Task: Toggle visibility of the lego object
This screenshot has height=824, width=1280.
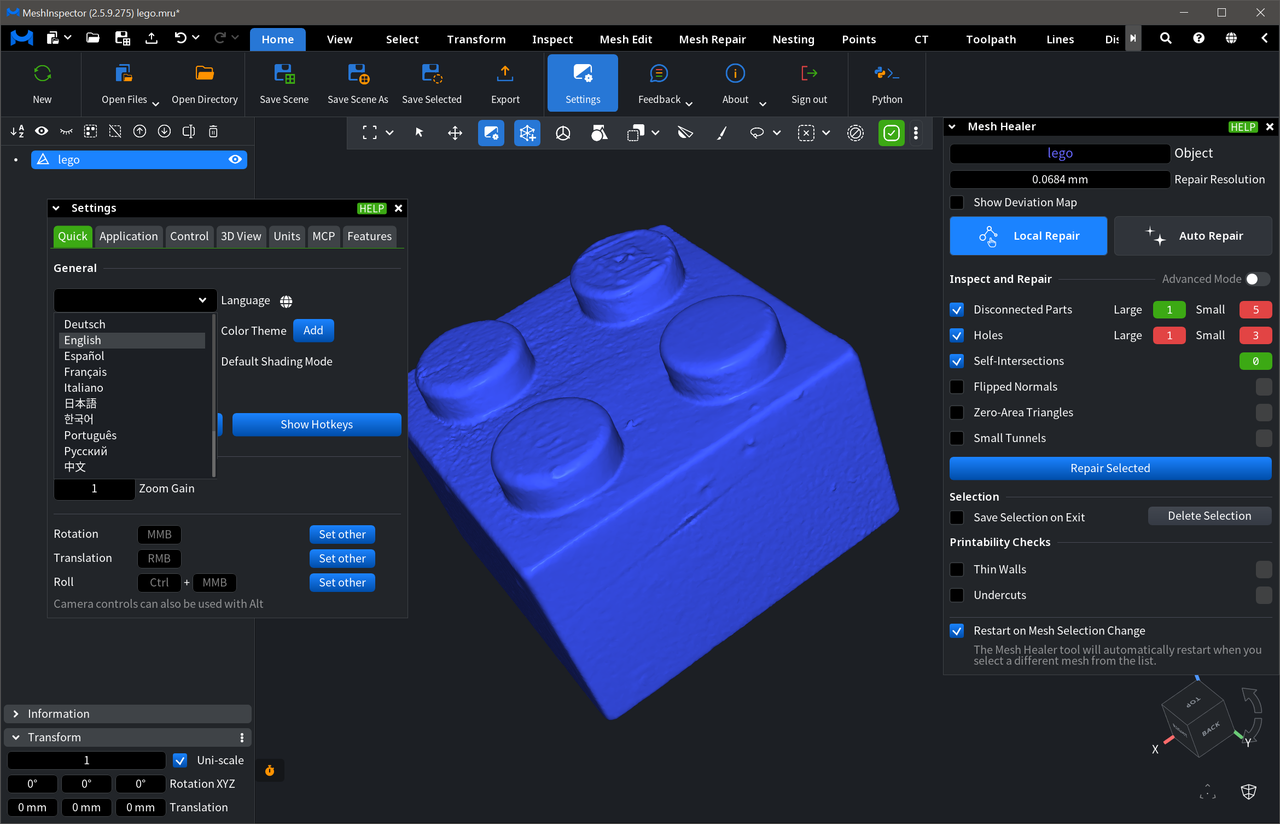Action: pos(235,160)
